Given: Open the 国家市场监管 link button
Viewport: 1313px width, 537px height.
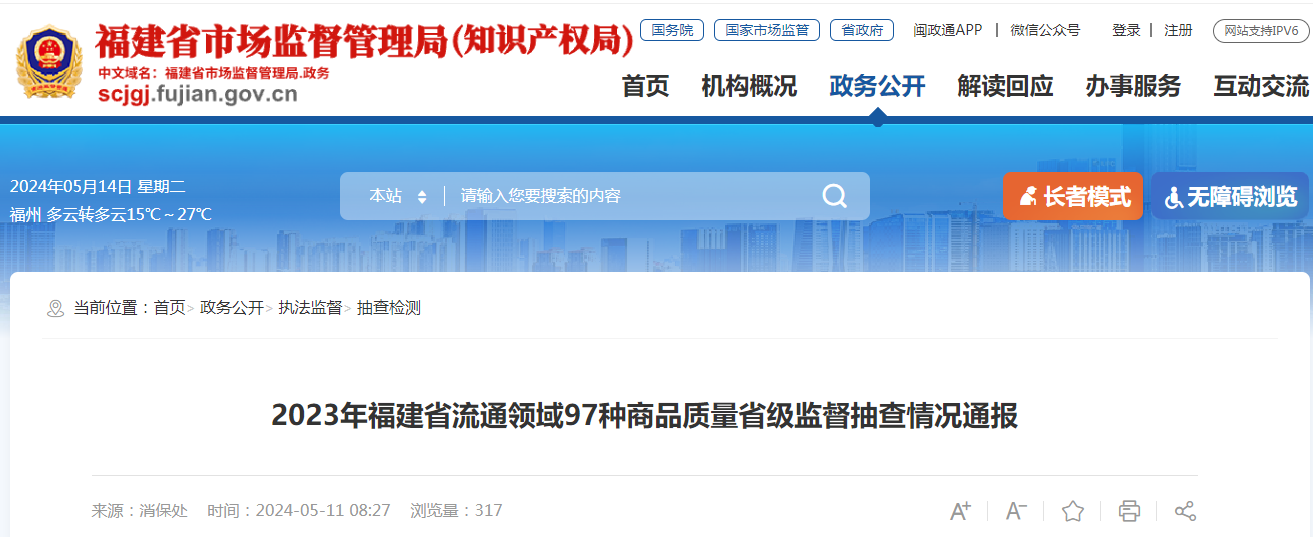Looking at the screenshot, I should click(x=767, y=30).
